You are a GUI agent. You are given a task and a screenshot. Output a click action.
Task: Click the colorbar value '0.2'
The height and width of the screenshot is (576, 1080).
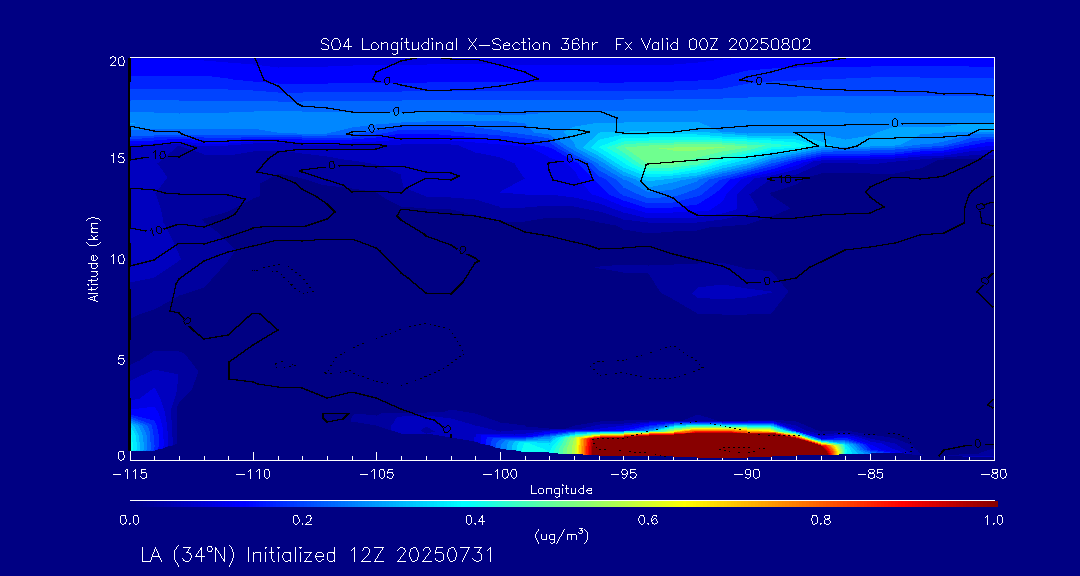coord(302,521)
